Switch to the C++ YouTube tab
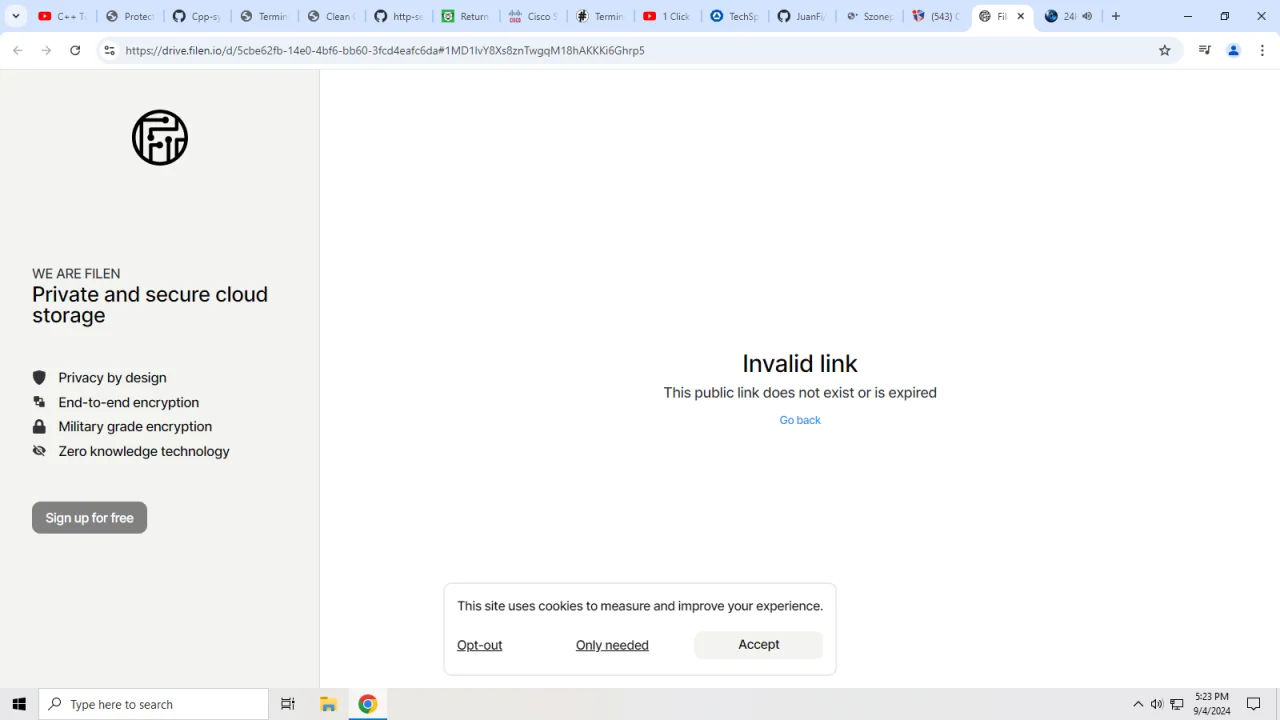 point(62,16)
